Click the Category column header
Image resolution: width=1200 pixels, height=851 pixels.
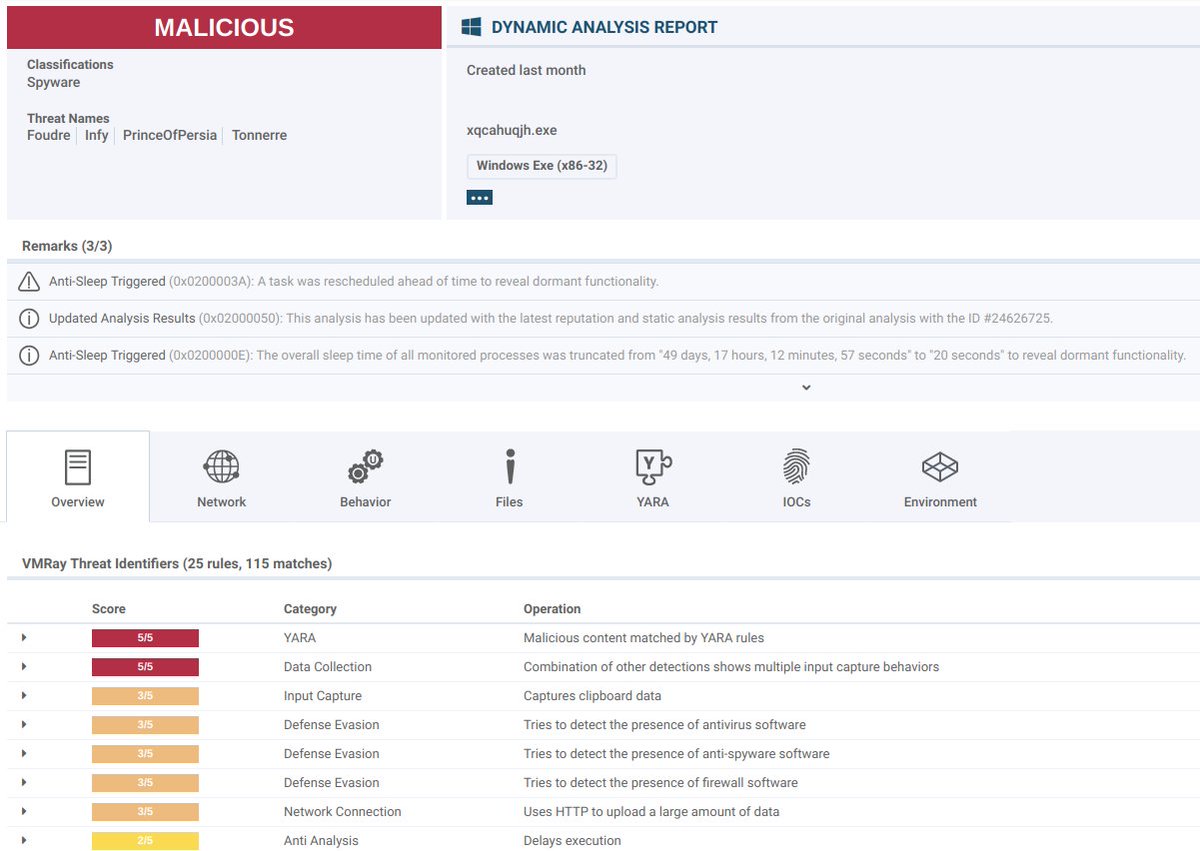[x=310, y=609]
